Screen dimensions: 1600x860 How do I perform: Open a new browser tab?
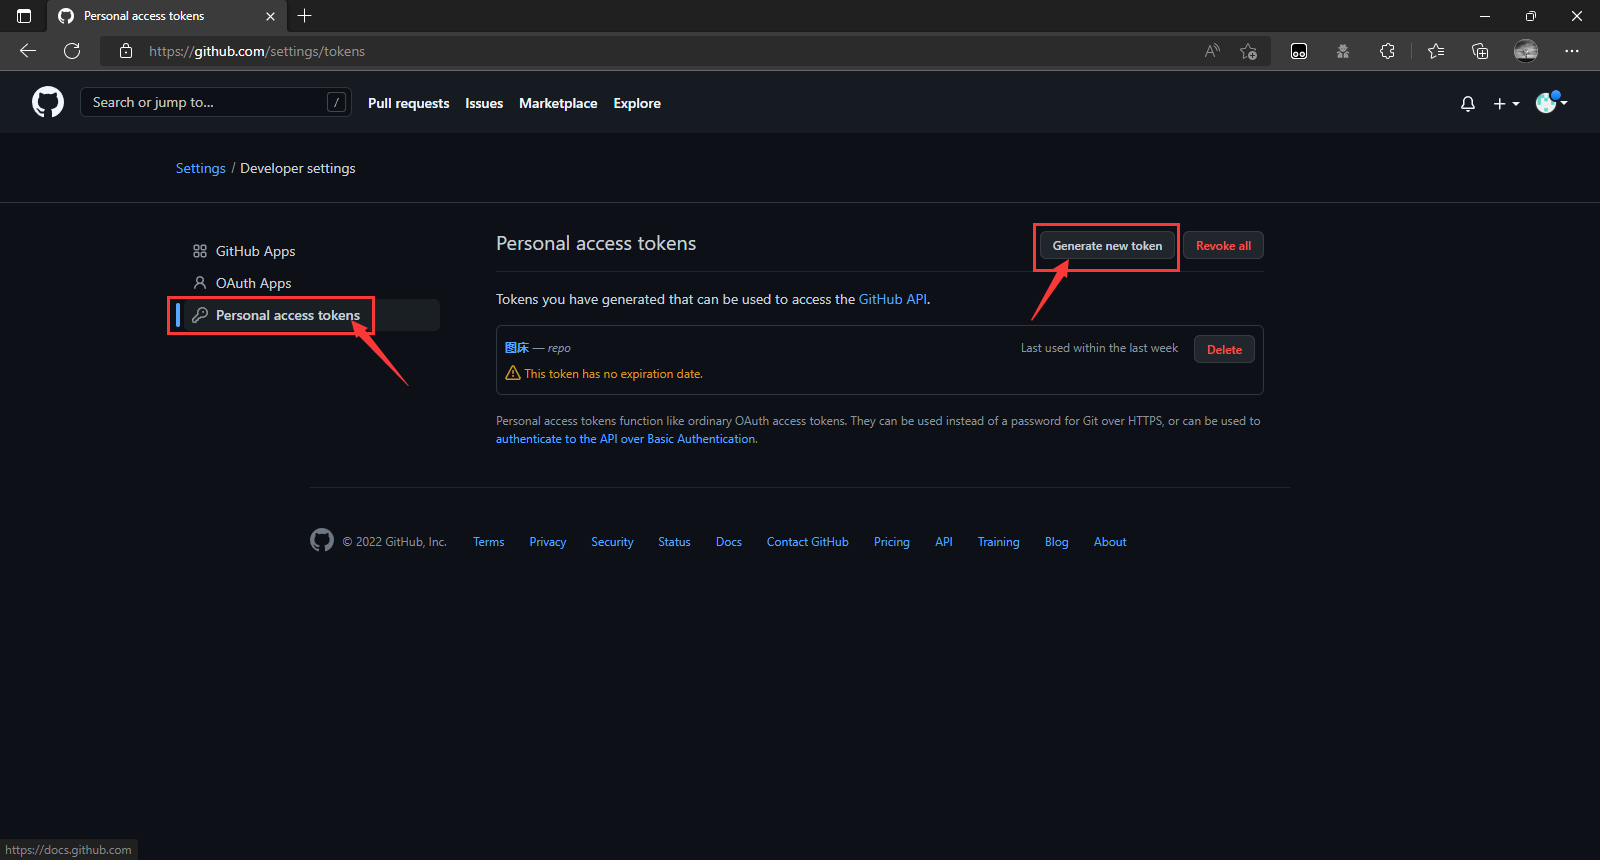click(305, 16)
